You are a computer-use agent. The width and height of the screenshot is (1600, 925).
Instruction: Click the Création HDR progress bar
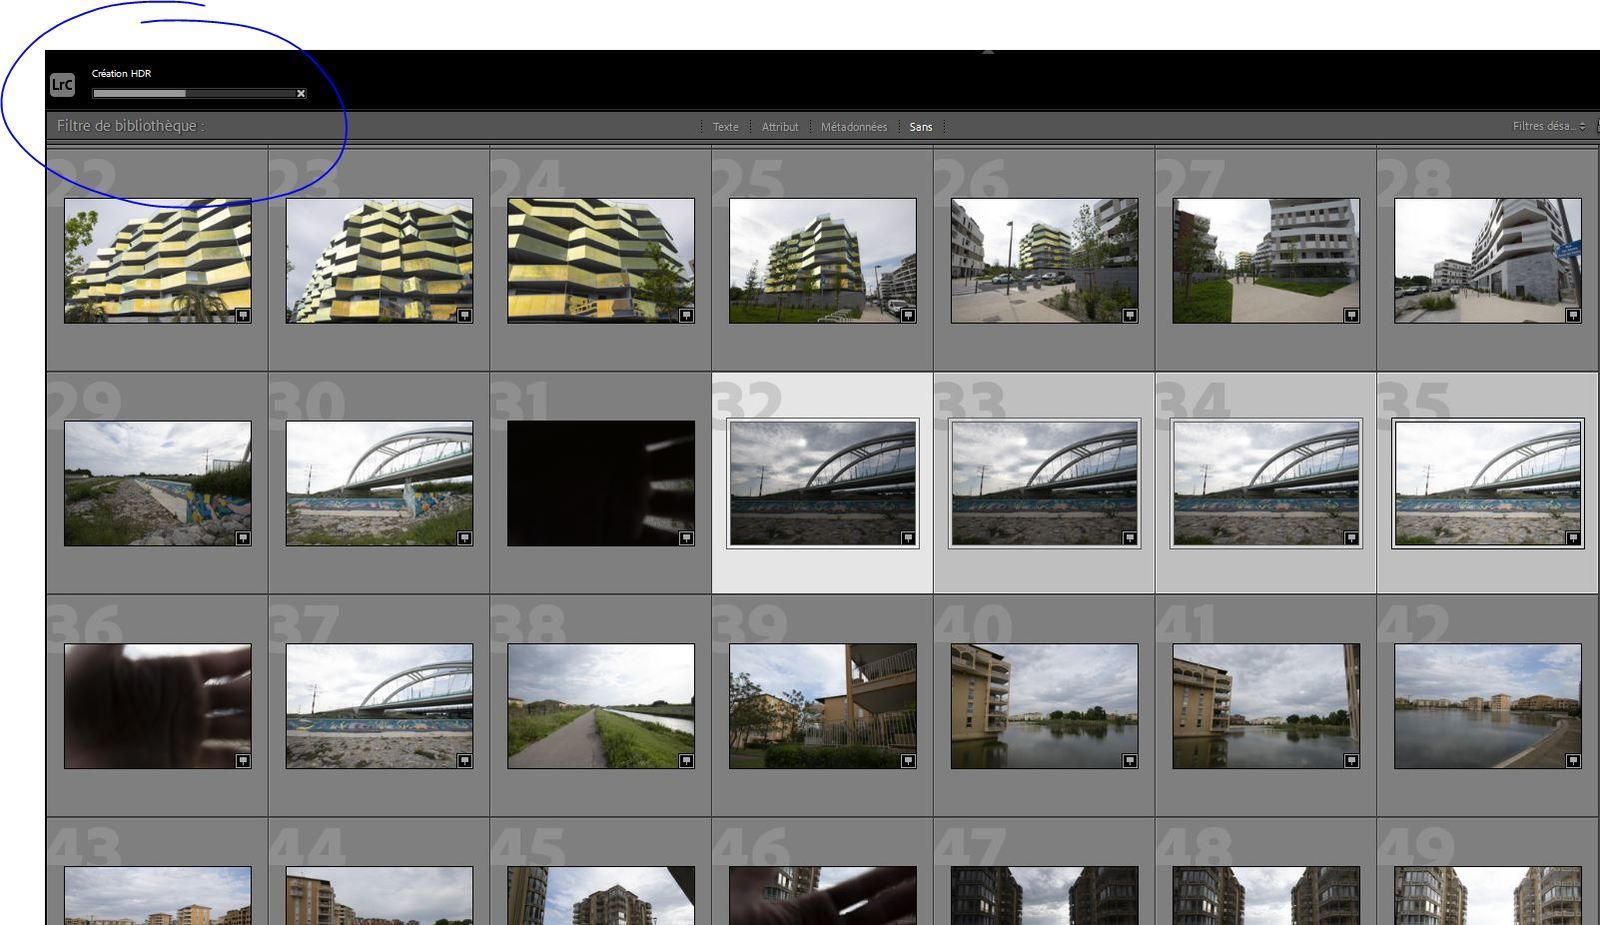point(193,94)
